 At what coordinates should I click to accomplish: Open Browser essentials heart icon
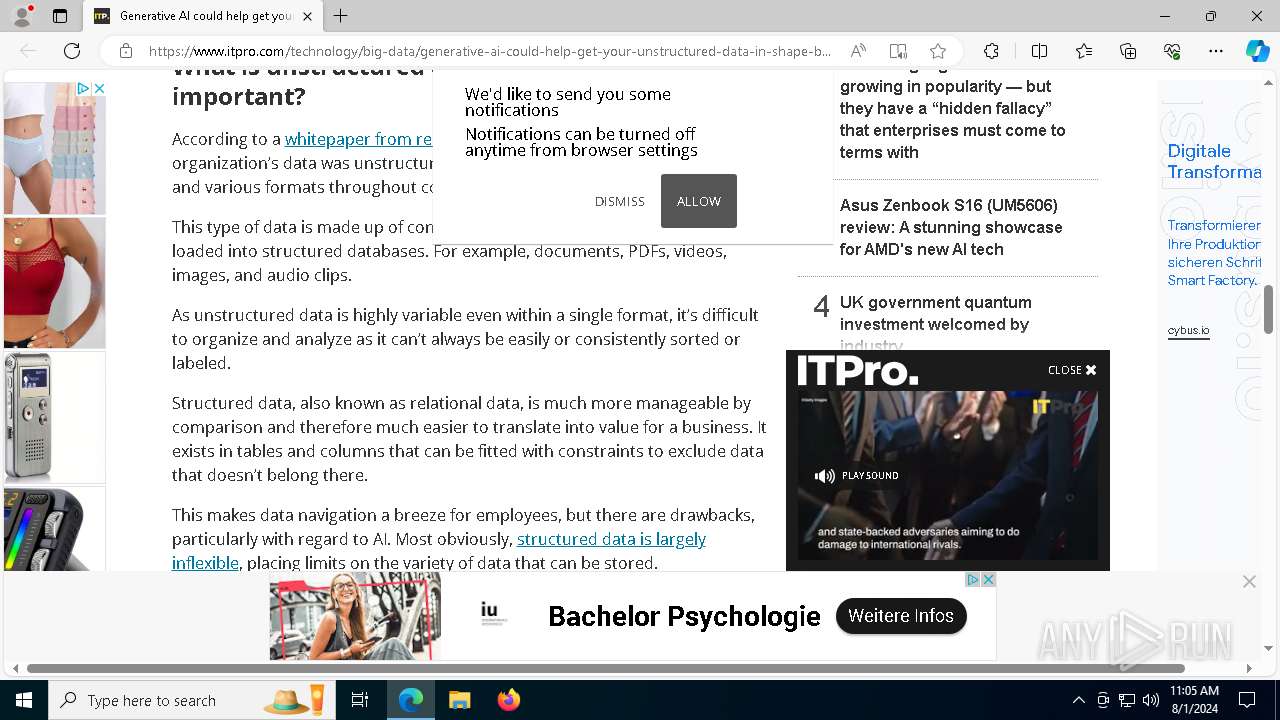[1172, 51]
